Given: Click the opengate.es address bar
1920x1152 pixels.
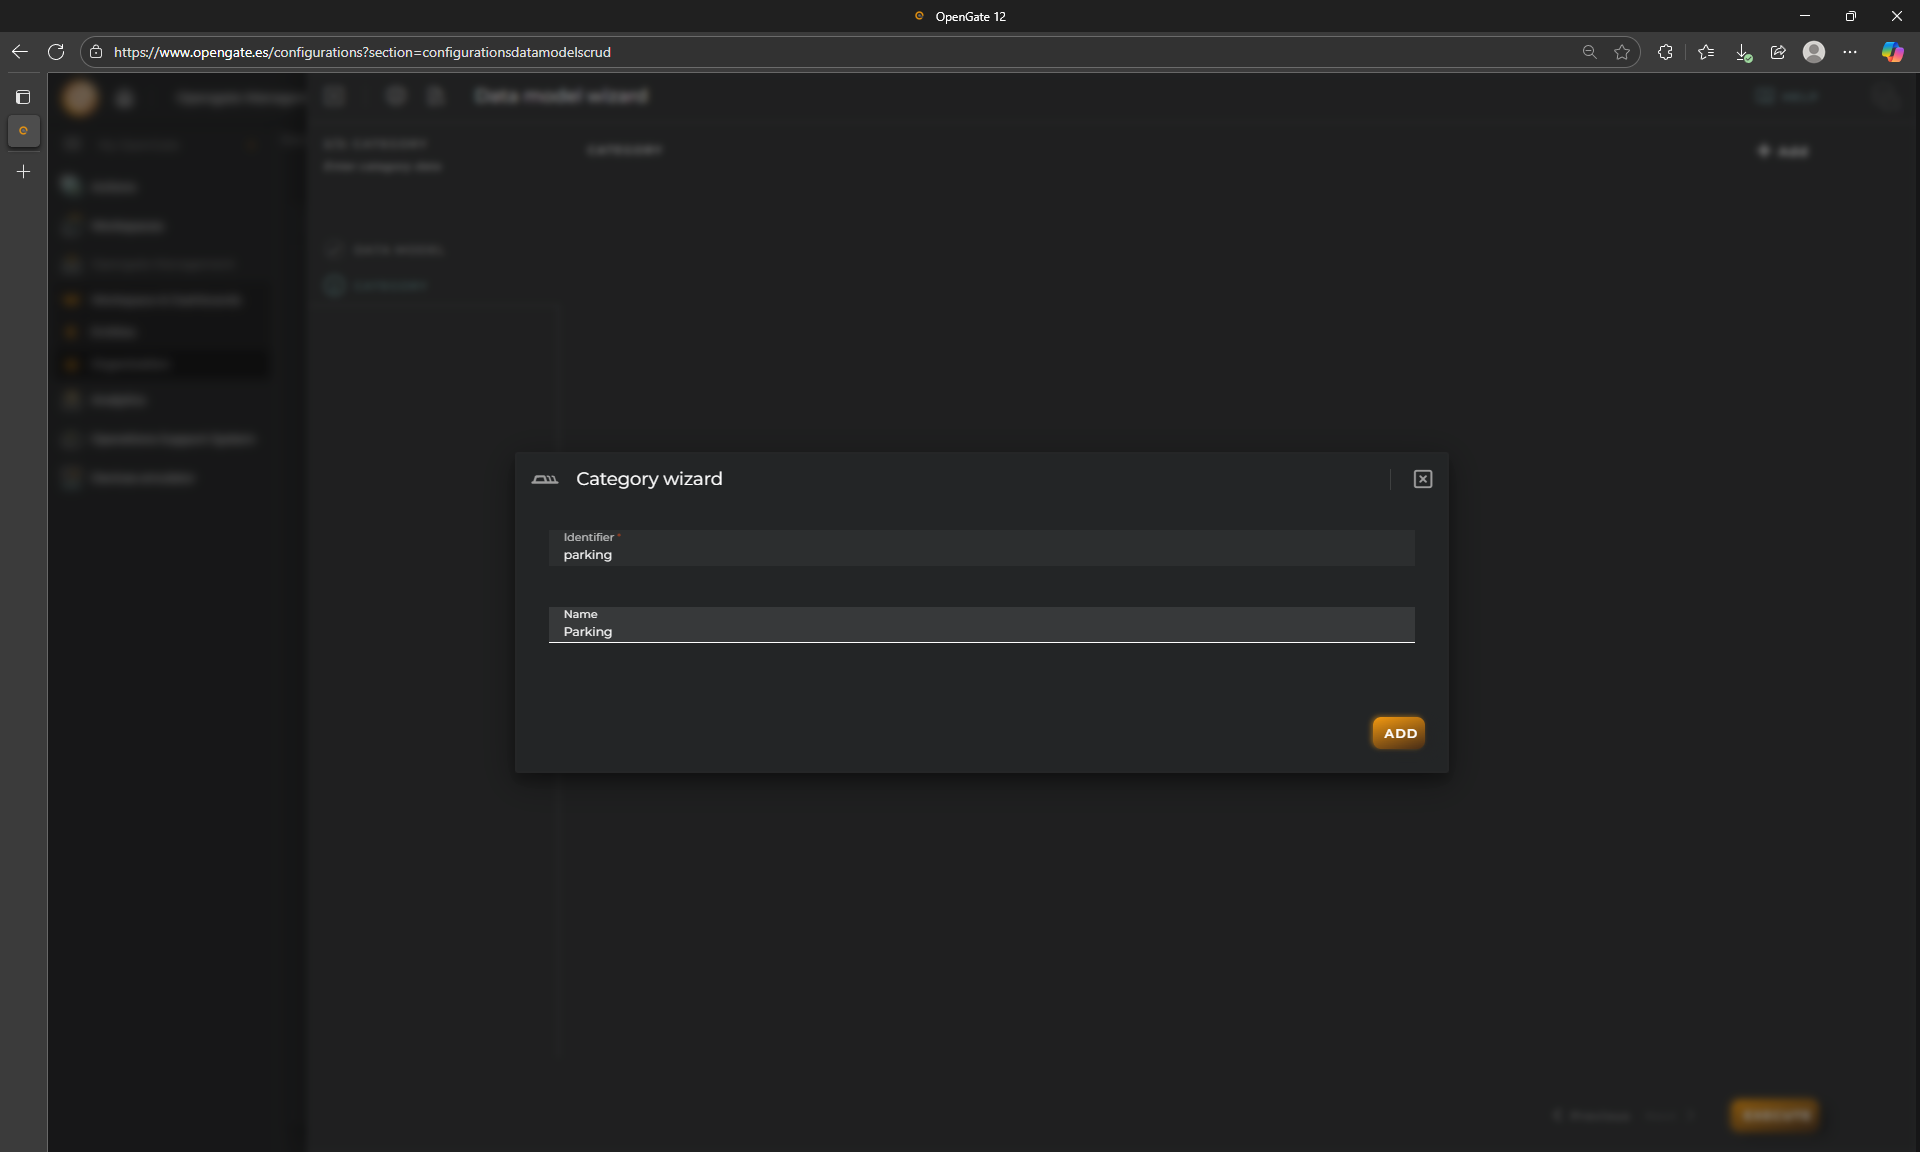Looking at the screenshot, I should (x=800, y=52).
